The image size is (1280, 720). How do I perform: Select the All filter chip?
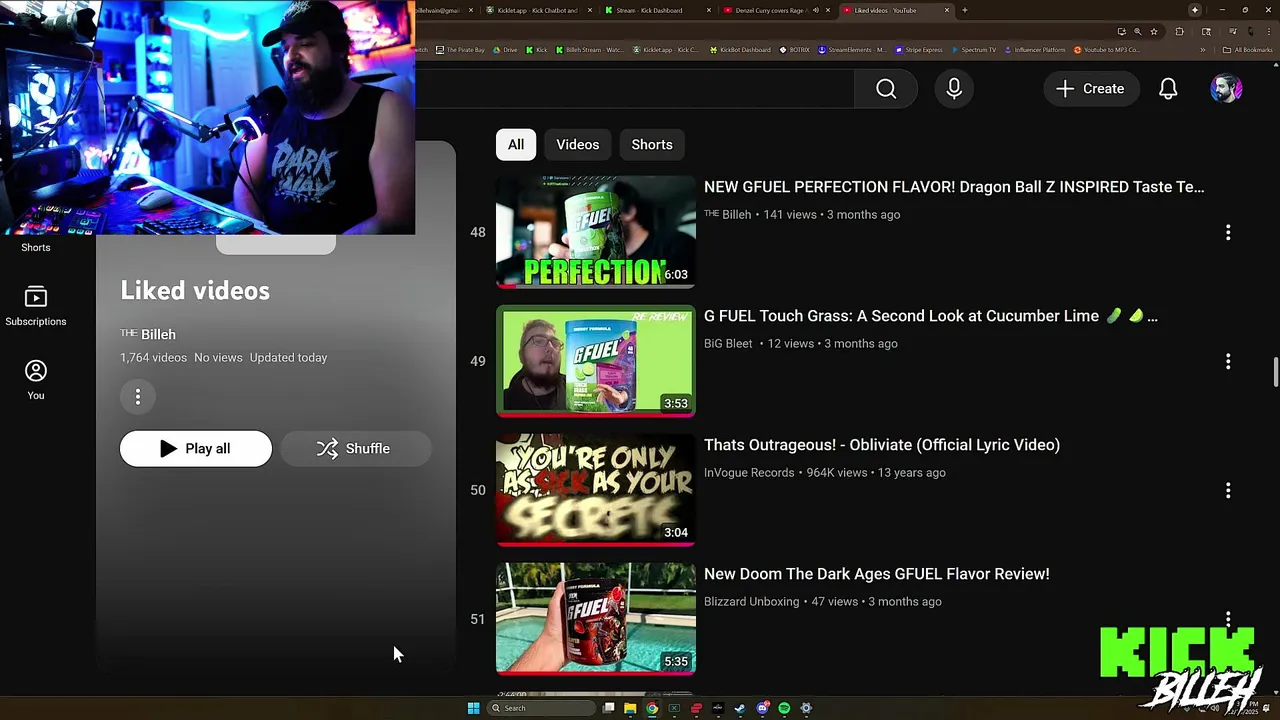(516, 145)
